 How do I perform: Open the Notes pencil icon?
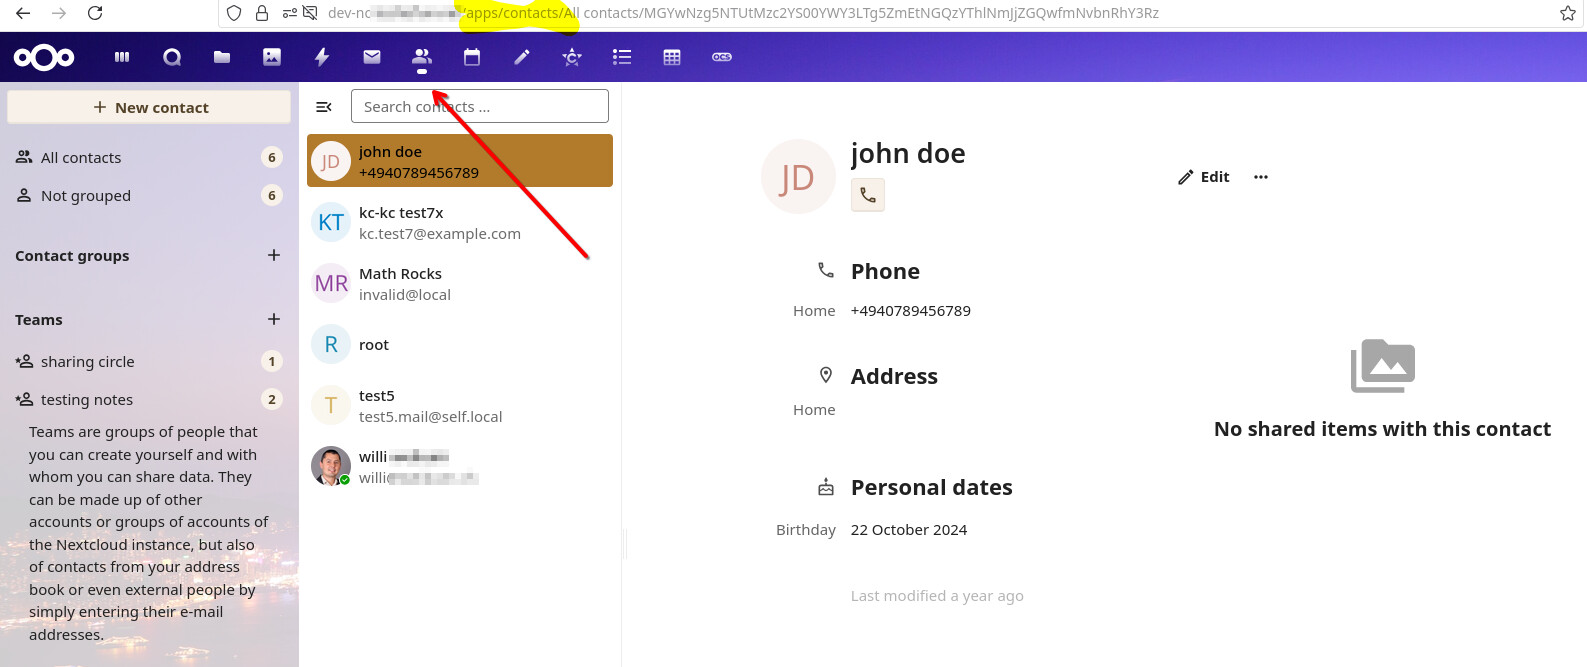(522, 57)
